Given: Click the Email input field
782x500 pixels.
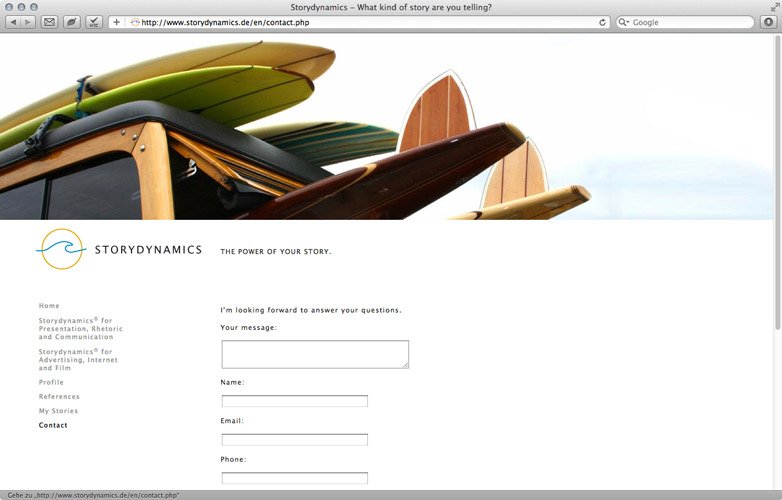Looking at the screenshot, I should [x=294, y=439].
